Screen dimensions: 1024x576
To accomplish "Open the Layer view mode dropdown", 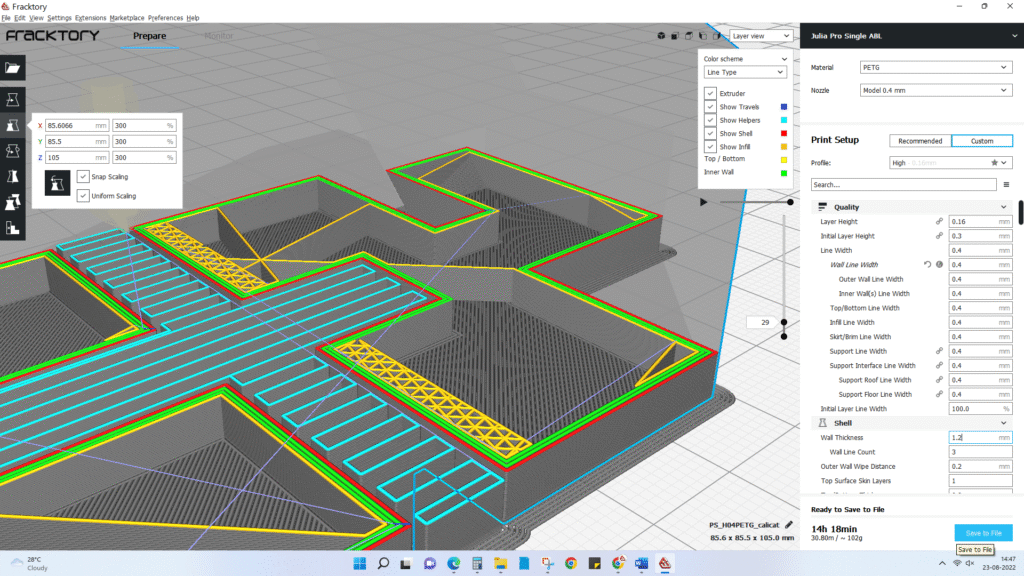I will click(x=760, y=36).
